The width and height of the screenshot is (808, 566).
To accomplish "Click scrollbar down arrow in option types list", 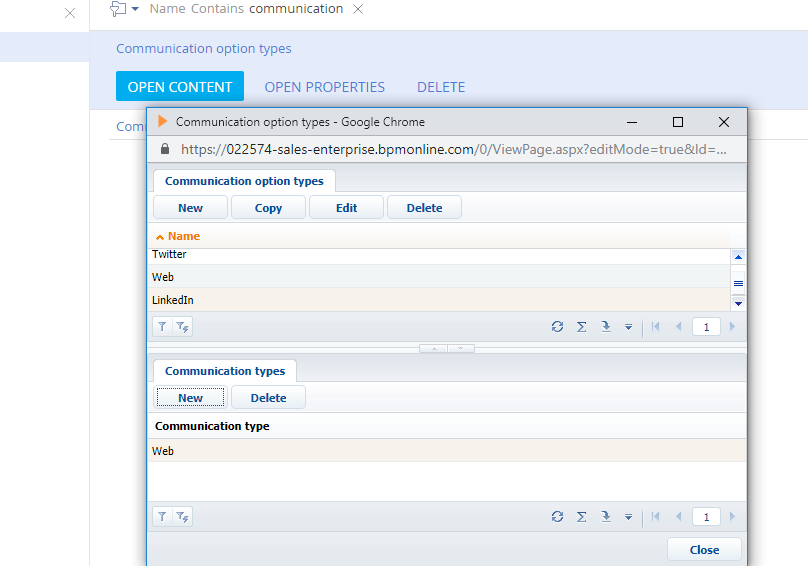I will tap(738, 304).
